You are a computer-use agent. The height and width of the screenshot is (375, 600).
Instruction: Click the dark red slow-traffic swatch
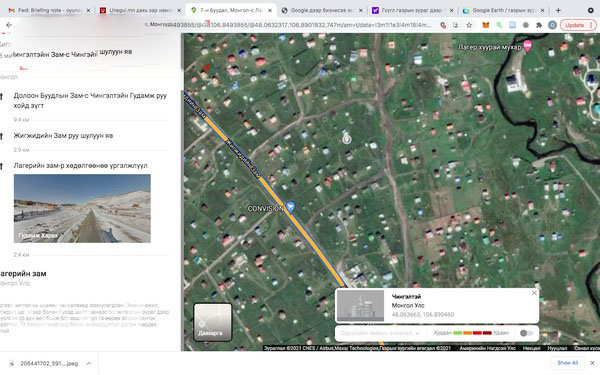click(487, 333)
